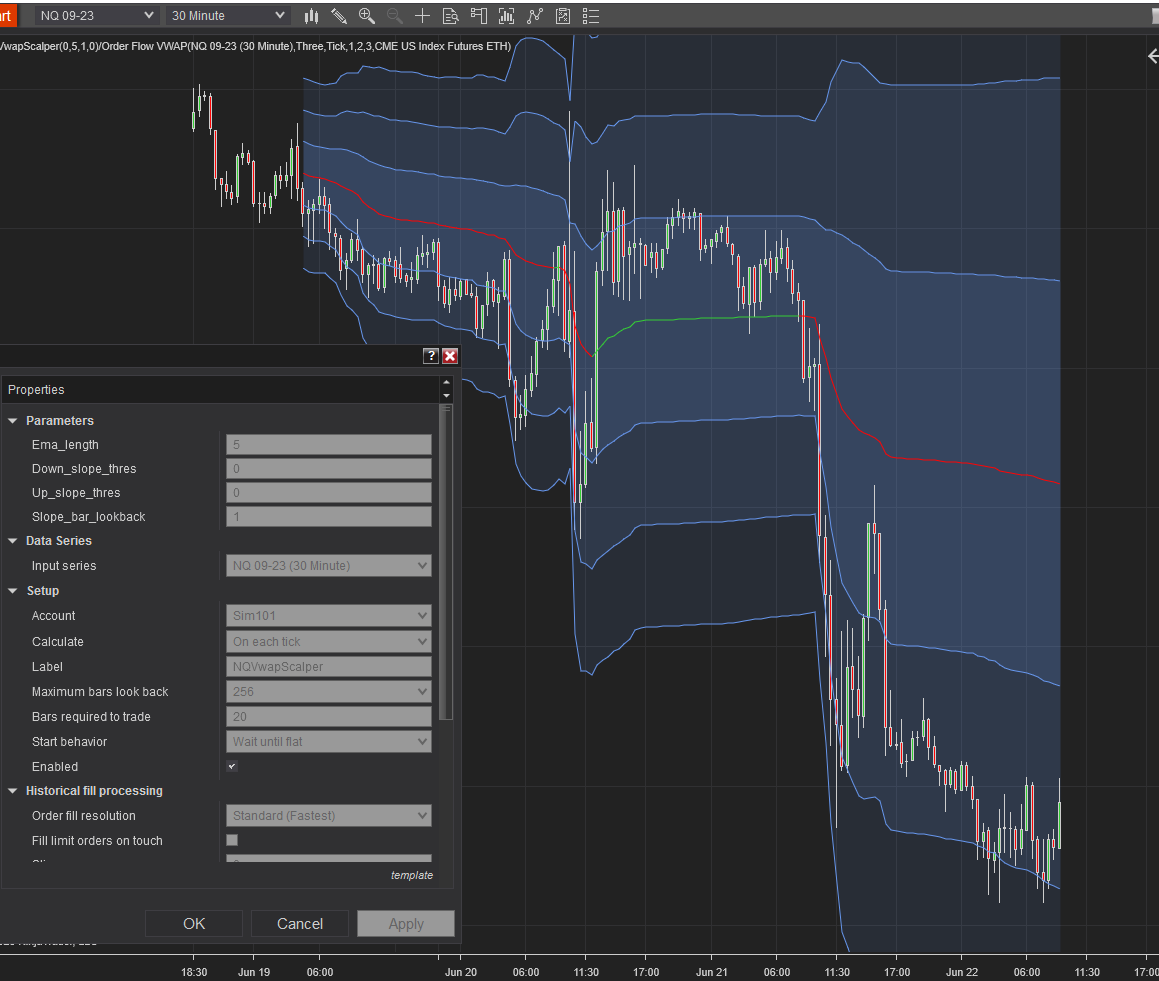Click the Maximum bars look back label

[100, 692]
